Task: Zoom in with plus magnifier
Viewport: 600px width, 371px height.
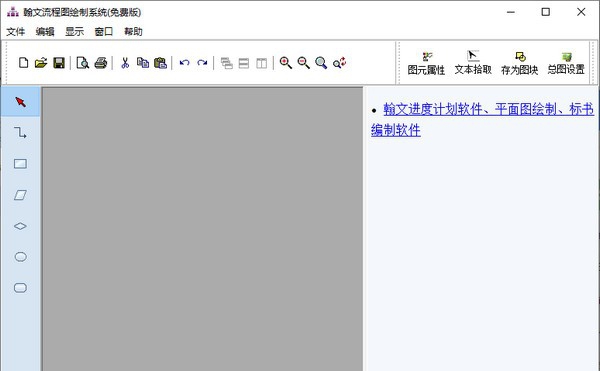Action: coord(285,63)
